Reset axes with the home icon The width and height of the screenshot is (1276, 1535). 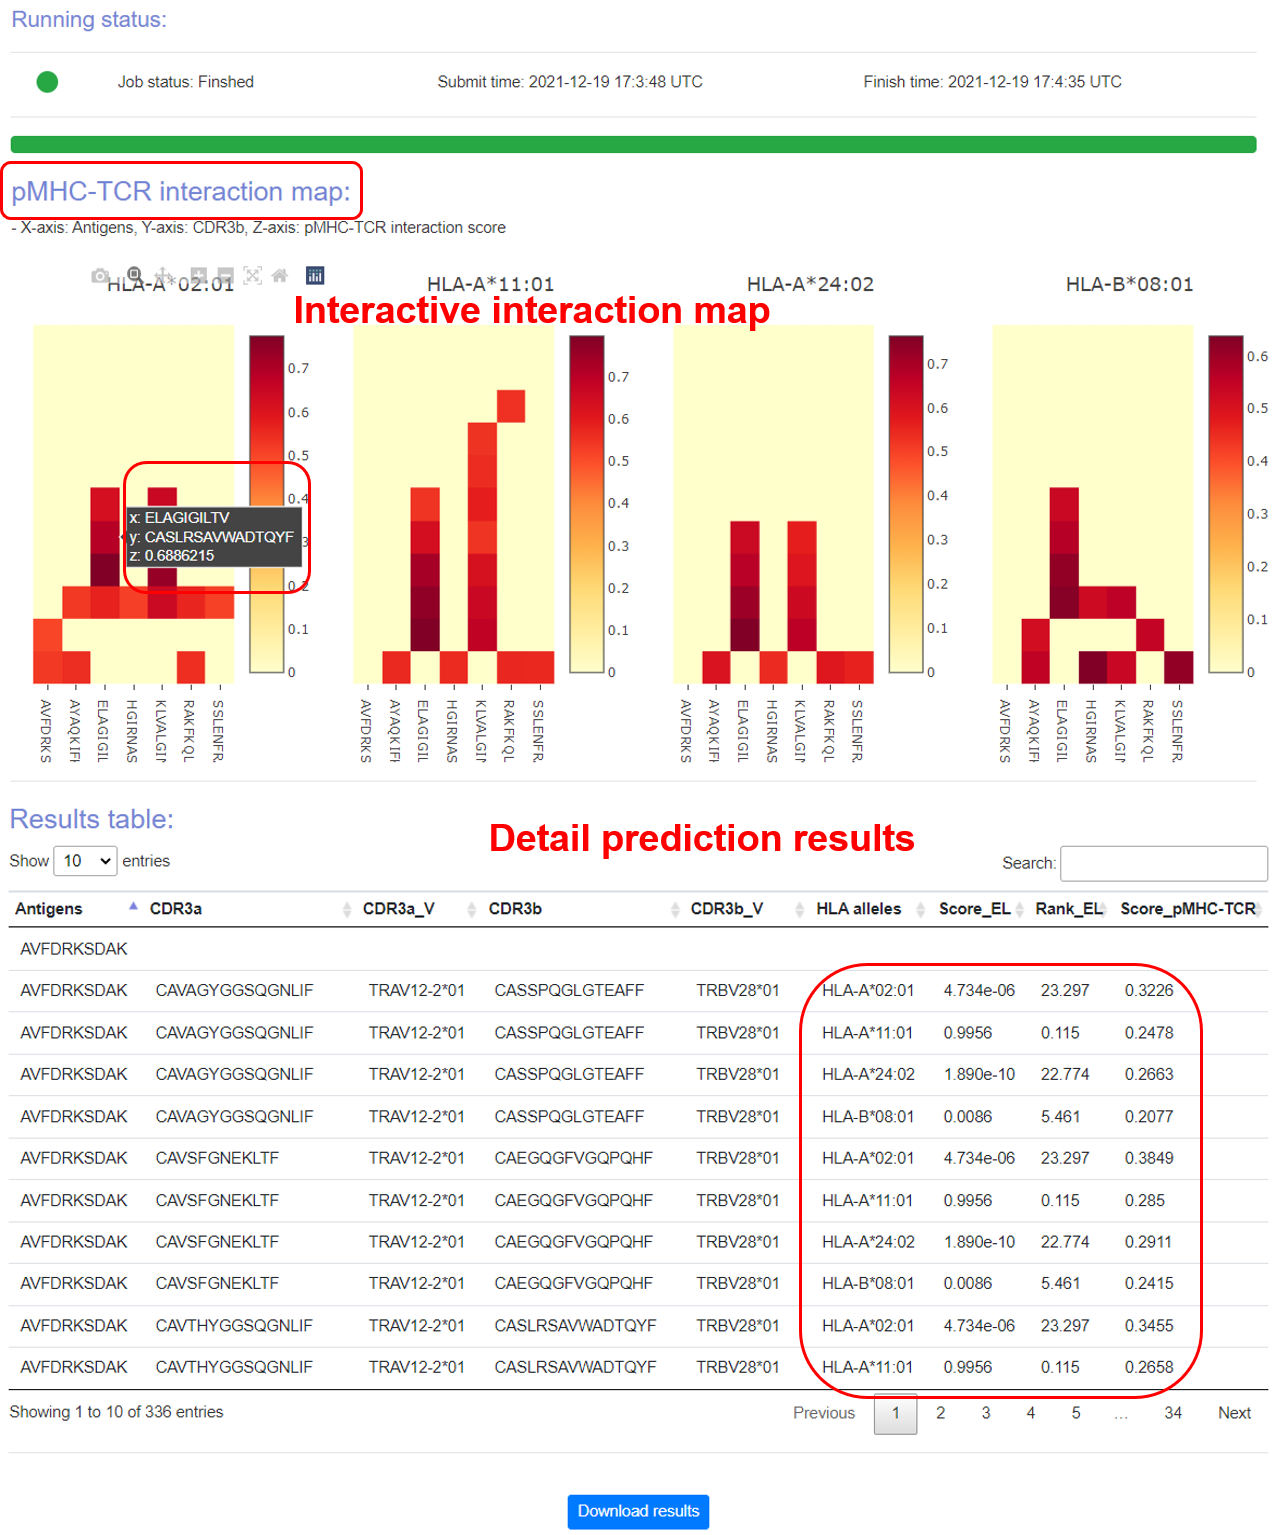click(x=280, y=275)
